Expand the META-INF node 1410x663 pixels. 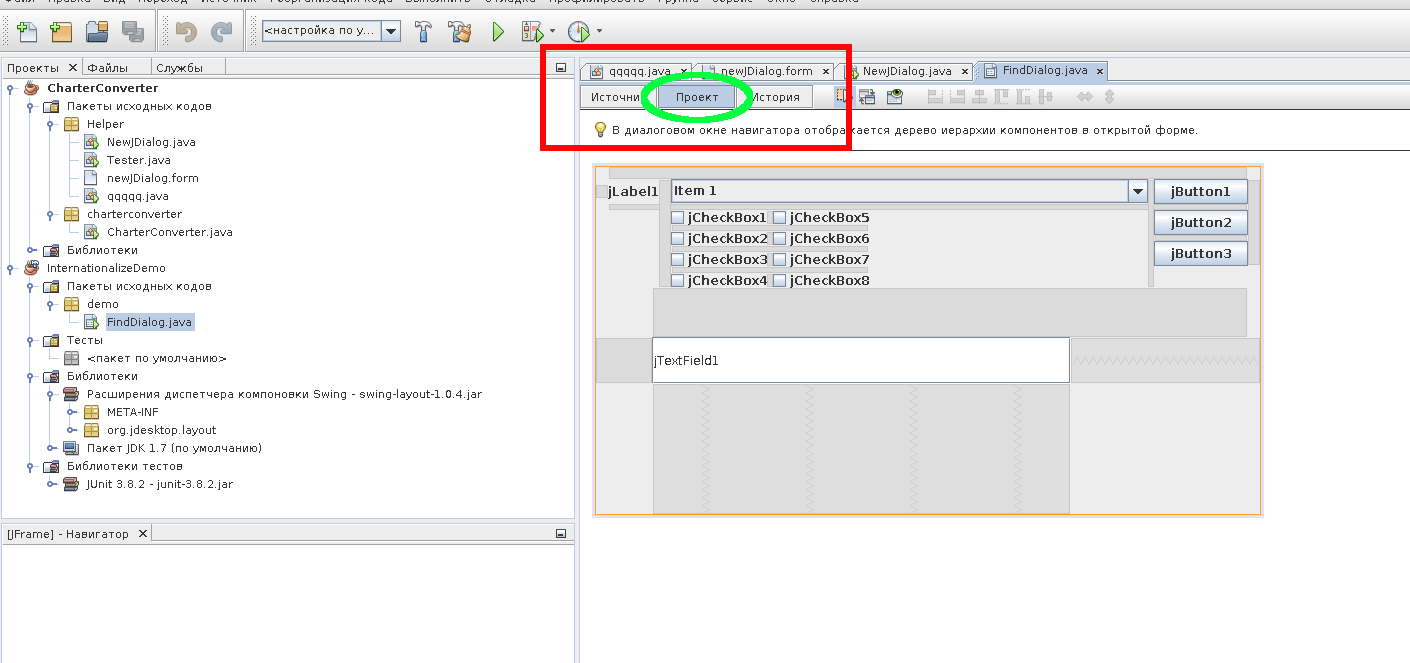[x=70, y=412]
